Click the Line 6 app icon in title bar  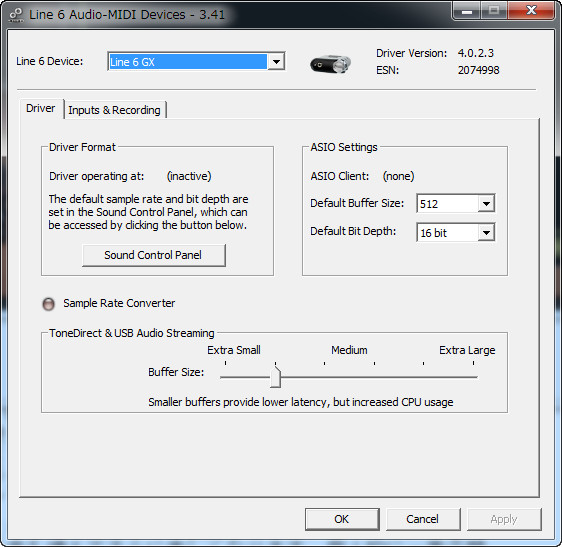[x=16, y=15]
